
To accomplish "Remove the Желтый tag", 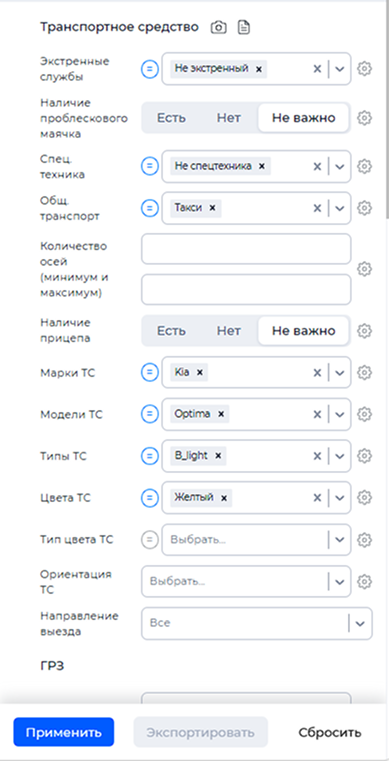I will pyautogui.click(x=224, y=497).
